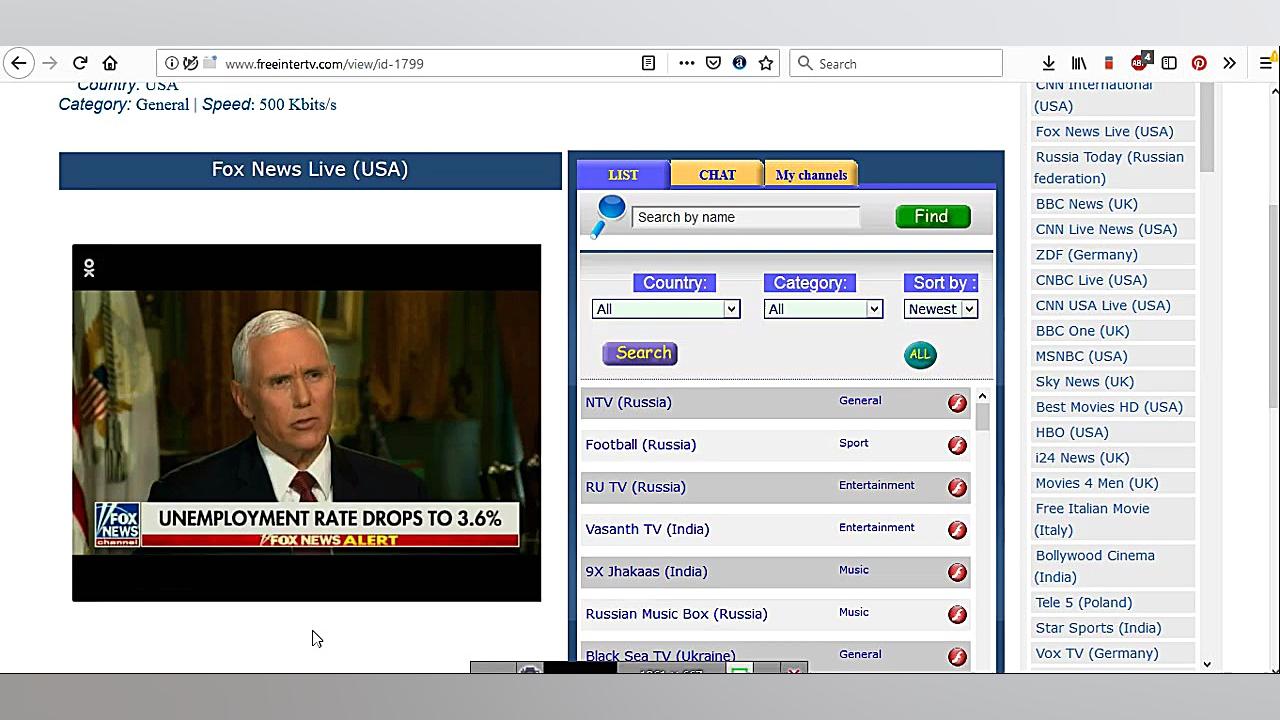Screen dimensions: 1280x720
Task: Open i24 News (UK) sidebar link
Action: coord(1082,458)
